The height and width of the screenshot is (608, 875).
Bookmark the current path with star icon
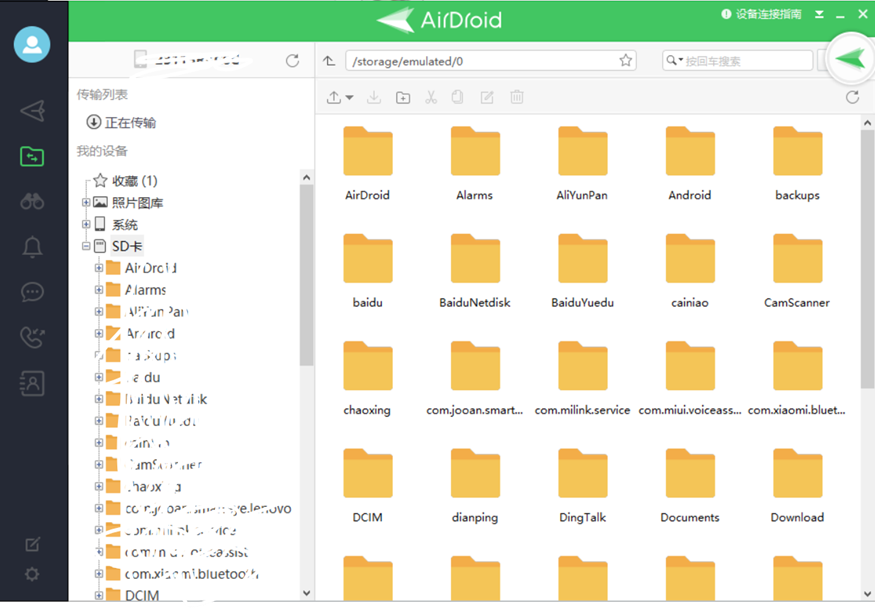(x=626, y=60)
